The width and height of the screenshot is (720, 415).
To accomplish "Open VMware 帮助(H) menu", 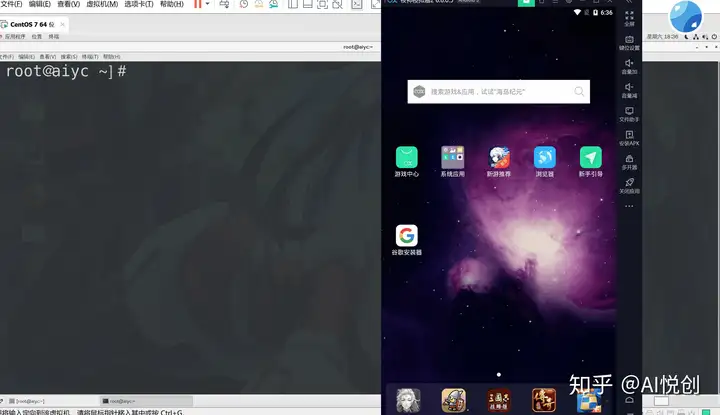I will 172,4.
